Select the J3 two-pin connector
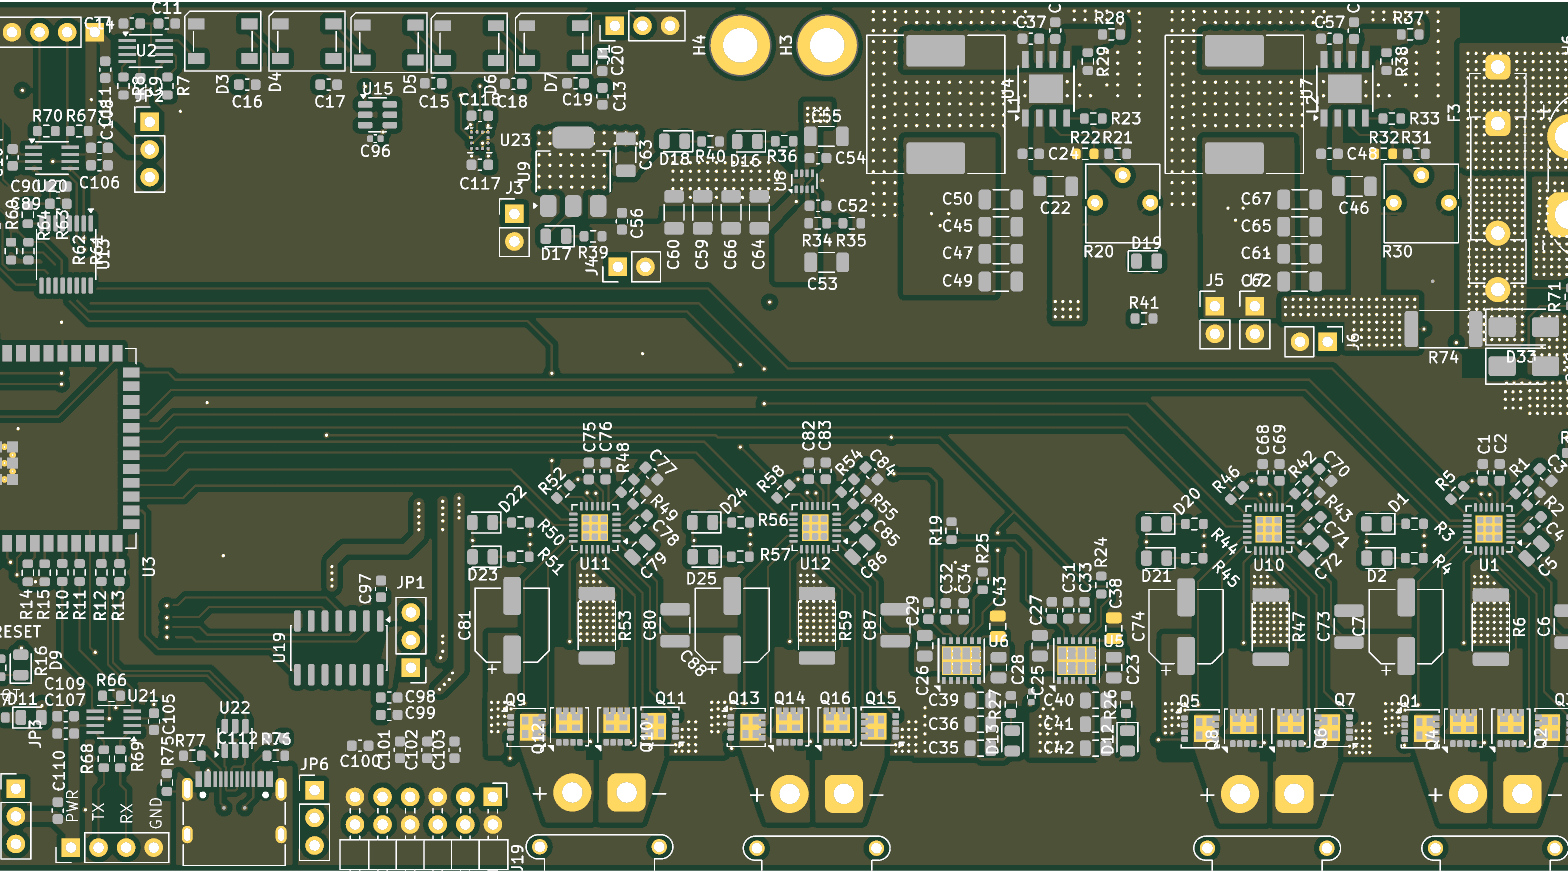 514,227
